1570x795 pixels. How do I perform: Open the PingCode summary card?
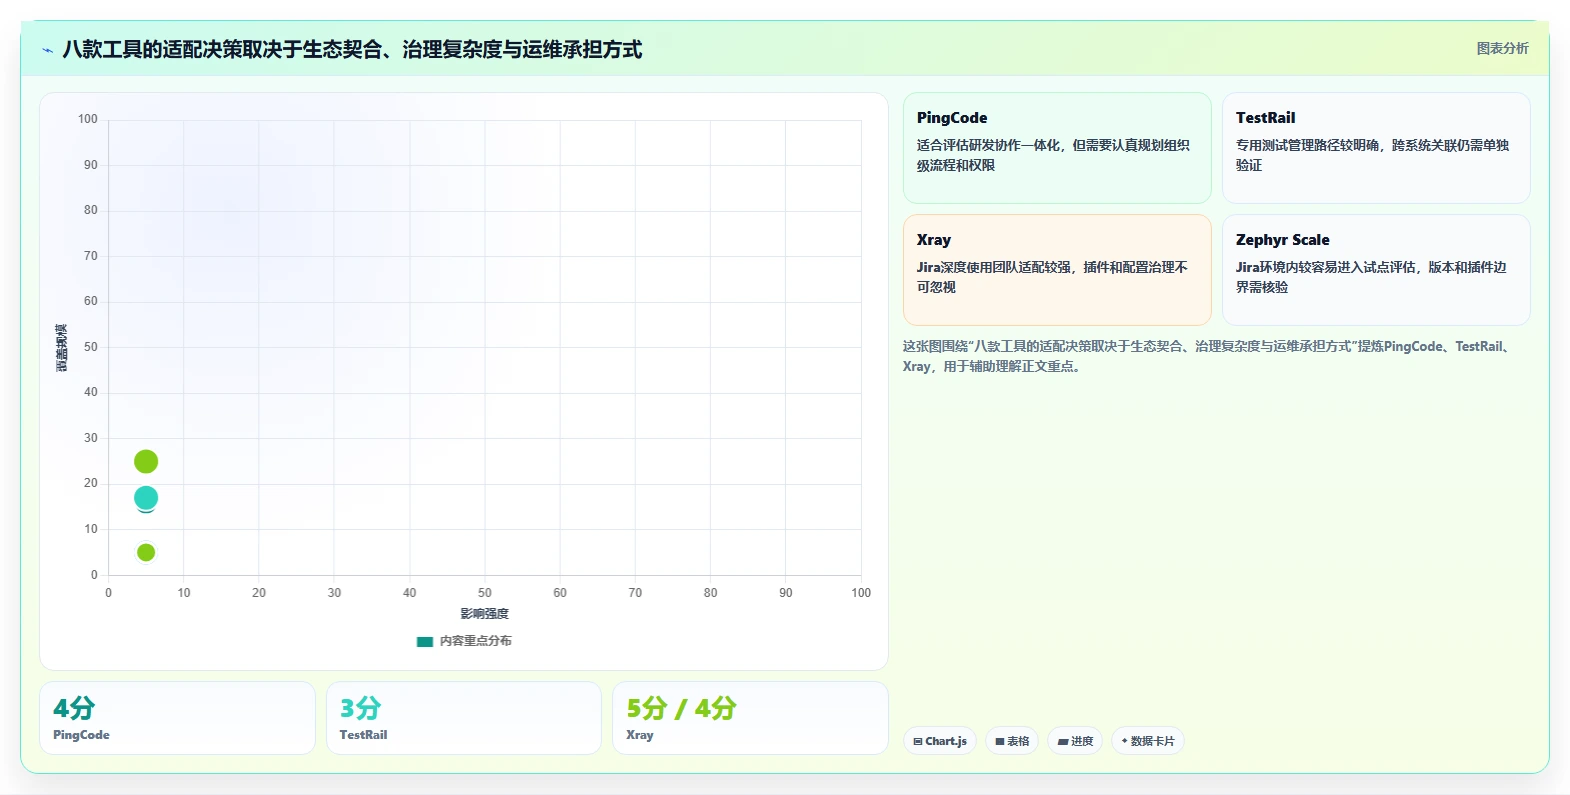pos(1057,148)
